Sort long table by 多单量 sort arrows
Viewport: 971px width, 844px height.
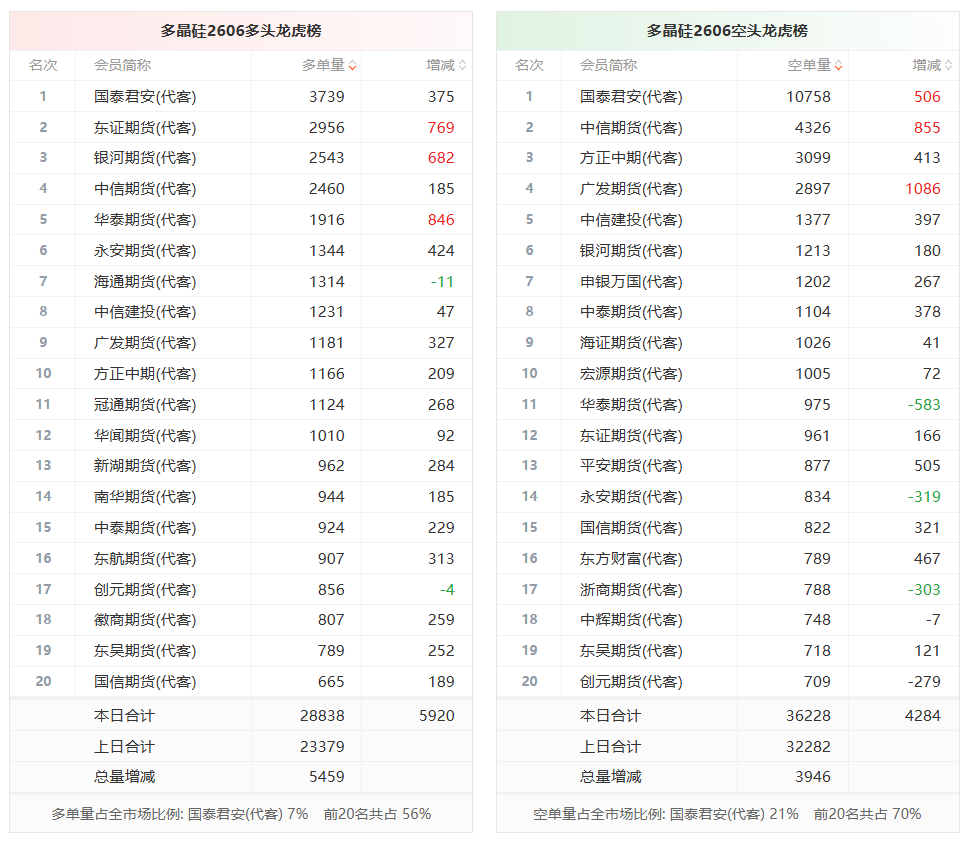pyautogui.click(x=352, y=65)
